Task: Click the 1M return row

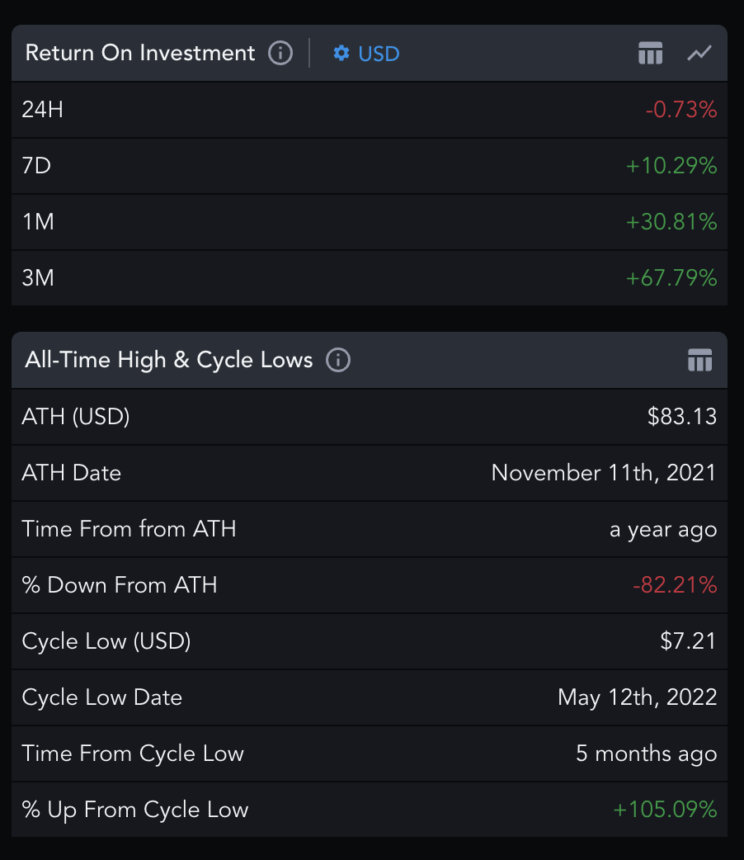Action: pos(369,222)
